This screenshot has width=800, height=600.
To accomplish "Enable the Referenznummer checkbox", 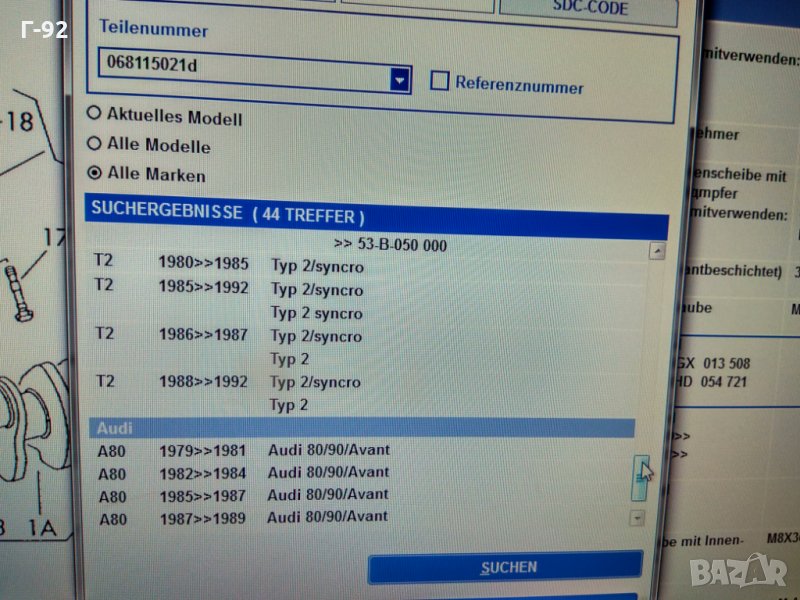I will pos(439,82).
